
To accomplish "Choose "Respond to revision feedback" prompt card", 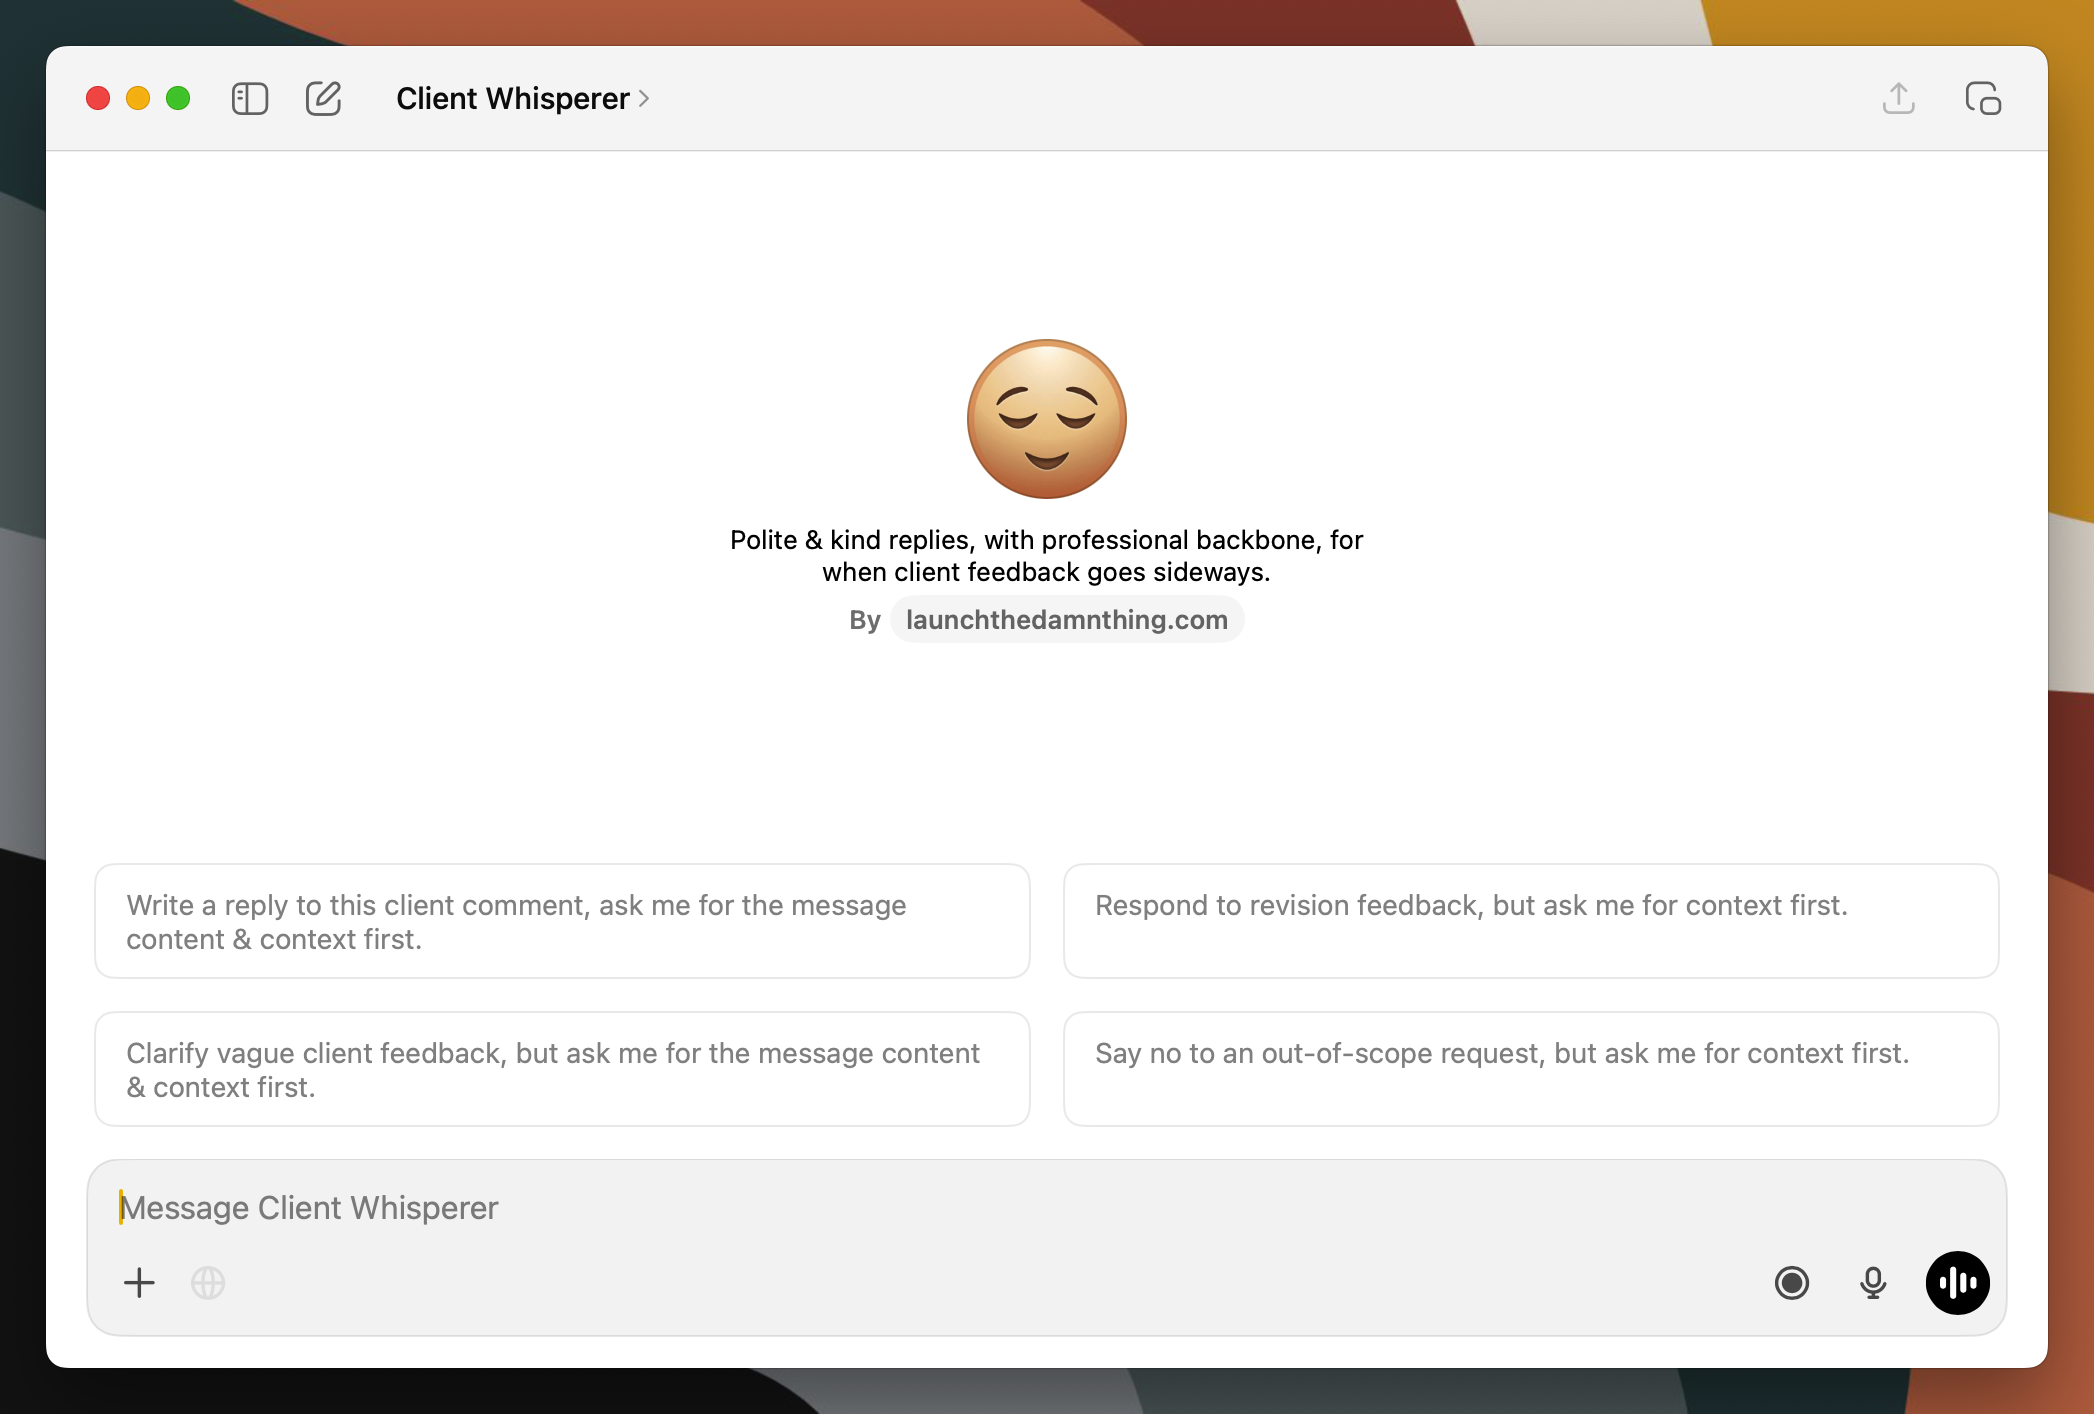I will click(1530, 921).
